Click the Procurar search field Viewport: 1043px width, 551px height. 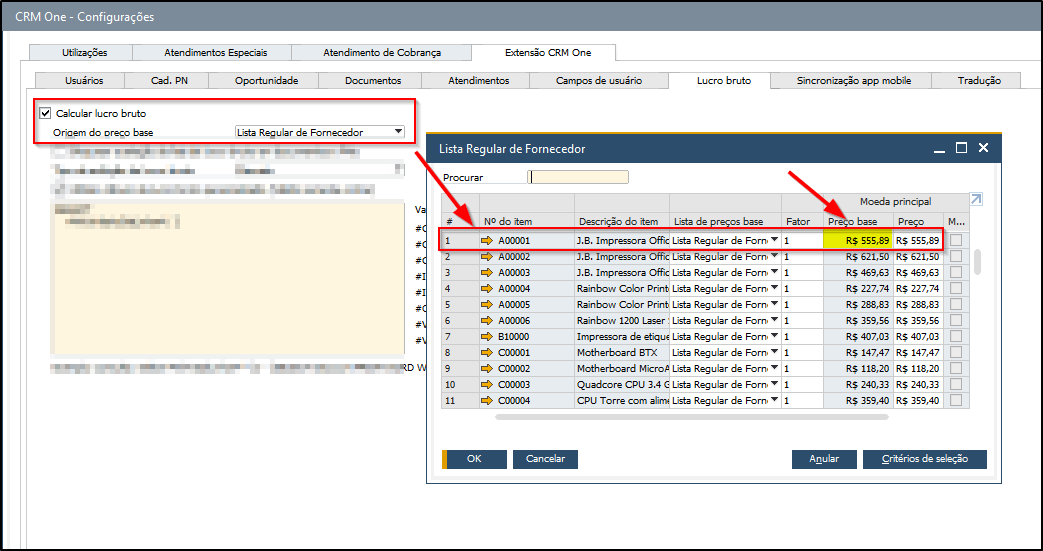(x=578, y=177)
